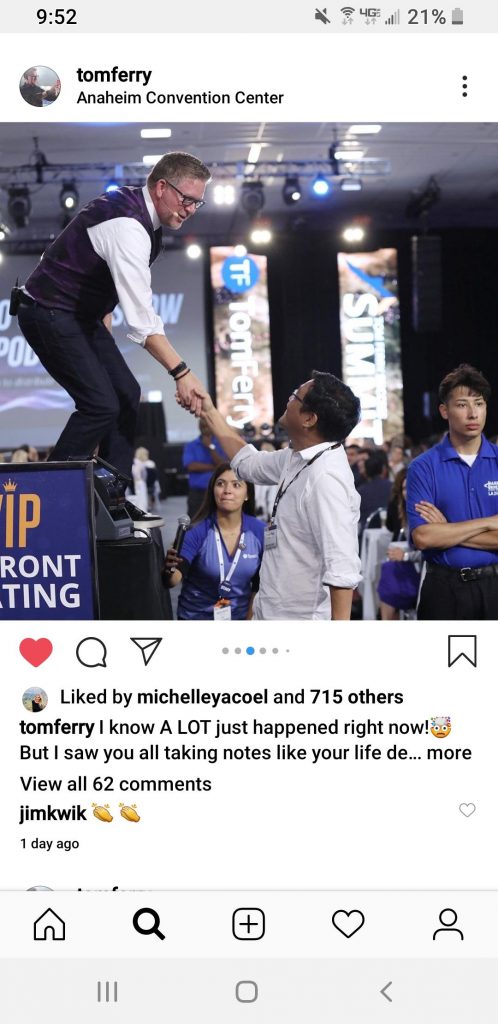The image size is (498, 1024).
Task: Open michelleyacoel's profile from likes
Action: click(x=202, y=697)
